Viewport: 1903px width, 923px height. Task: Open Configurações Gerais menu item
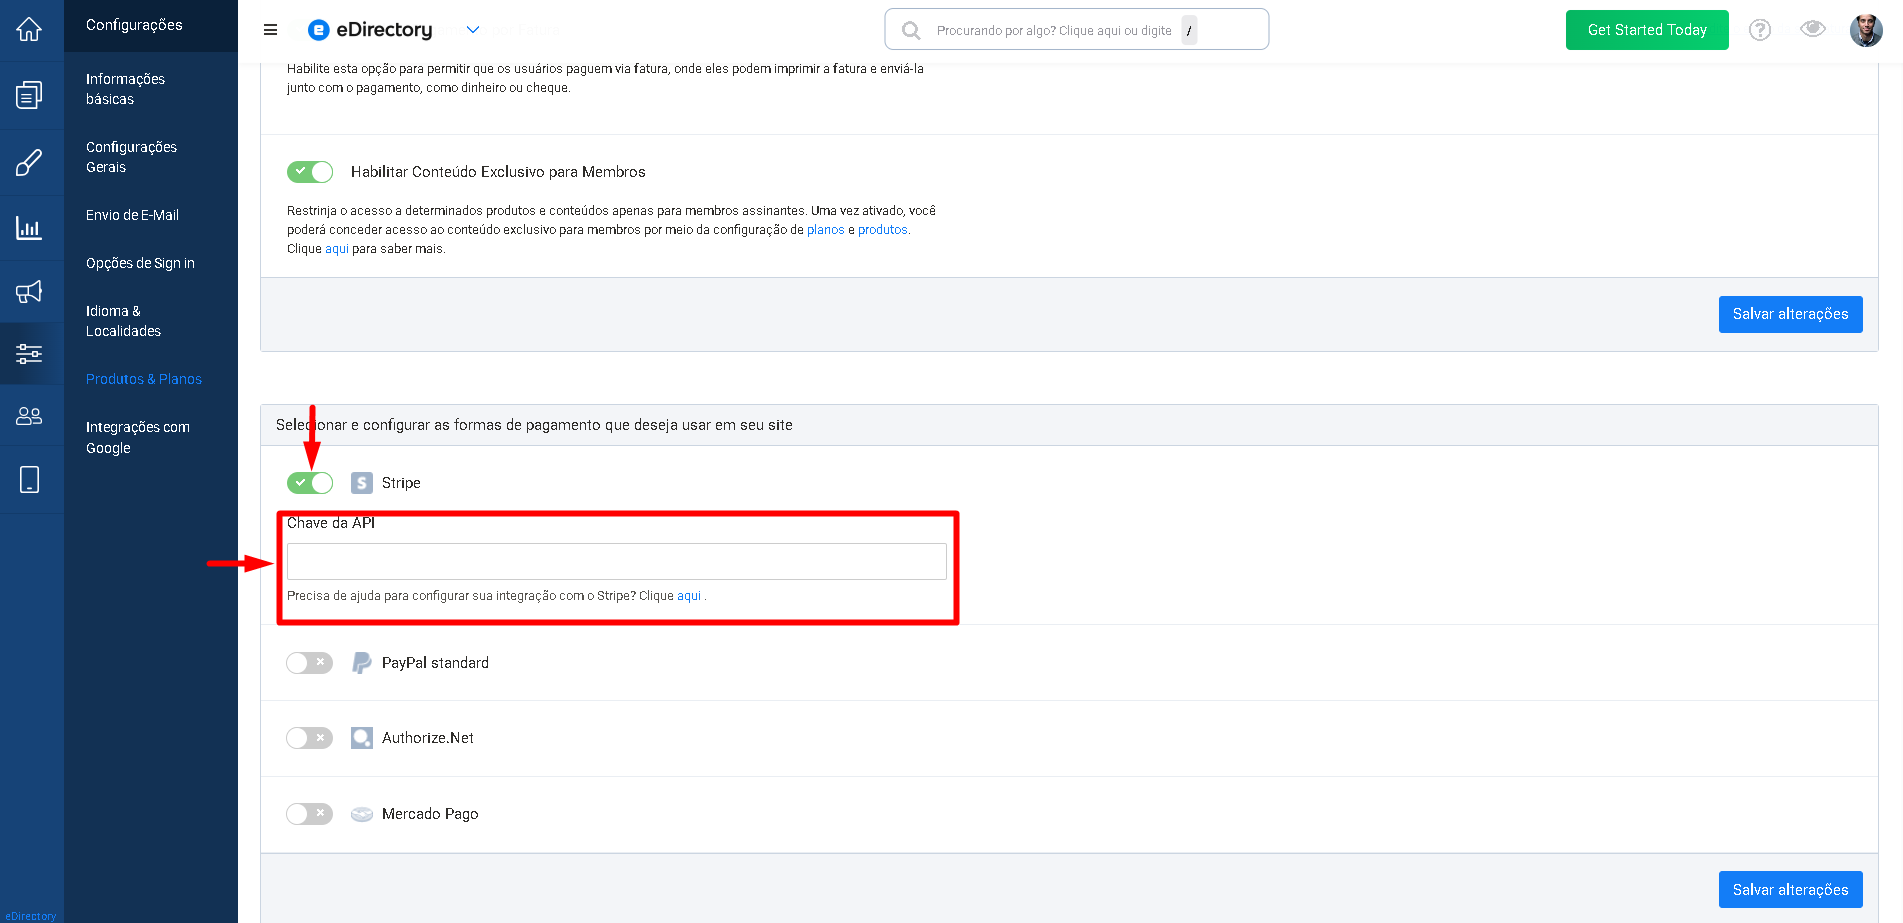[x=131, y=157]
